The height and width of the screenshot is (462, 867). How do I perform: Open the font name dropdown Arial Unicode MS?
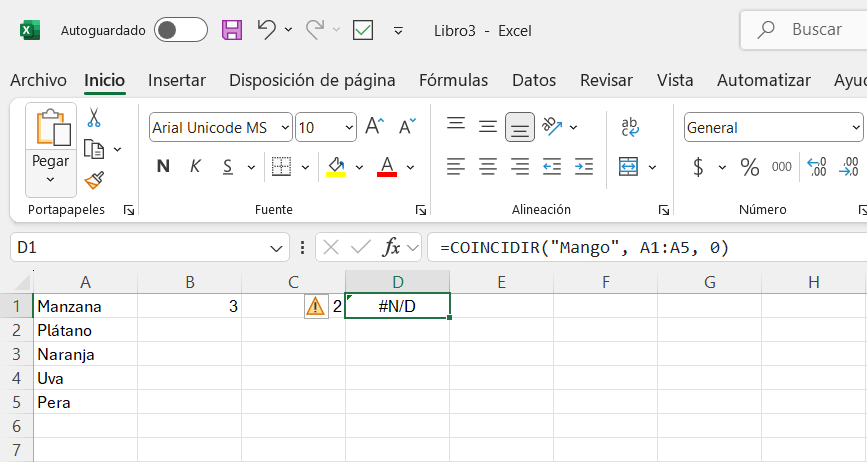pos(221,128)
